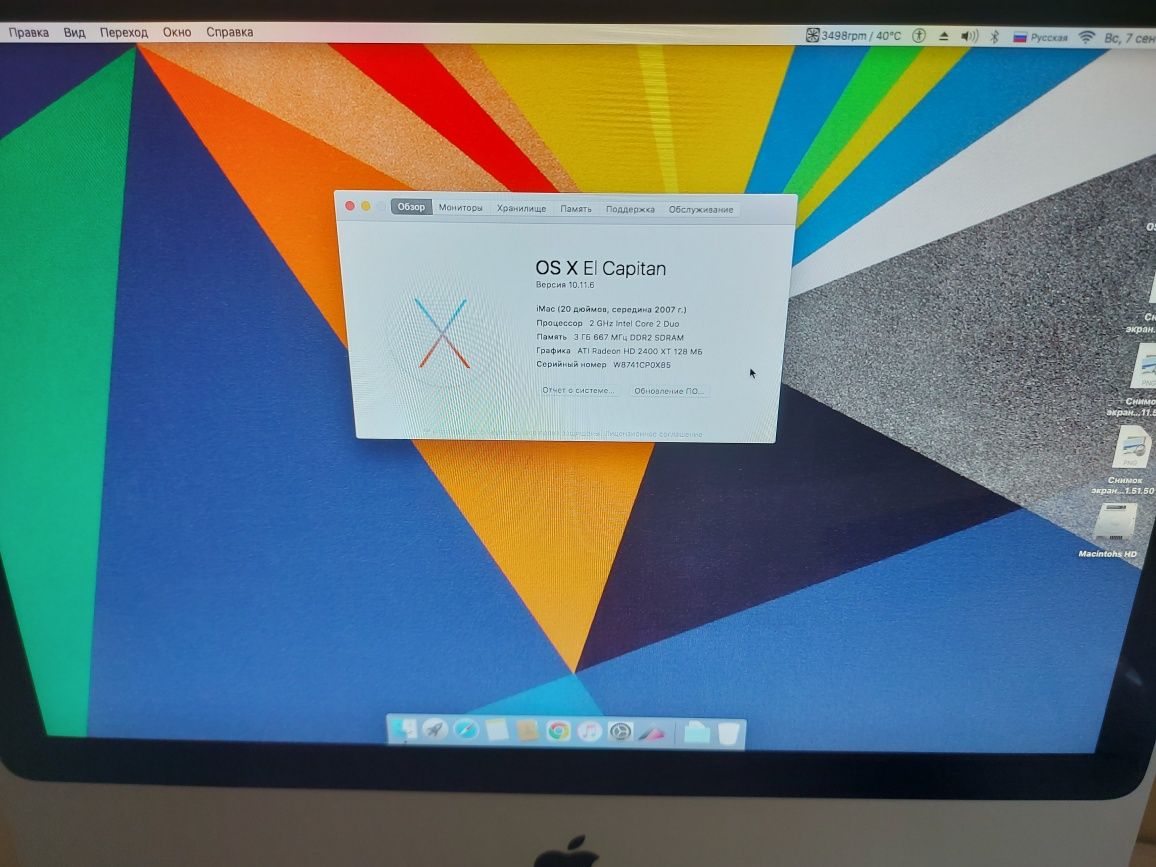1156x867 pixels.
Task: Click the serial number W8741CP0X85
Action: pos(642,364)
